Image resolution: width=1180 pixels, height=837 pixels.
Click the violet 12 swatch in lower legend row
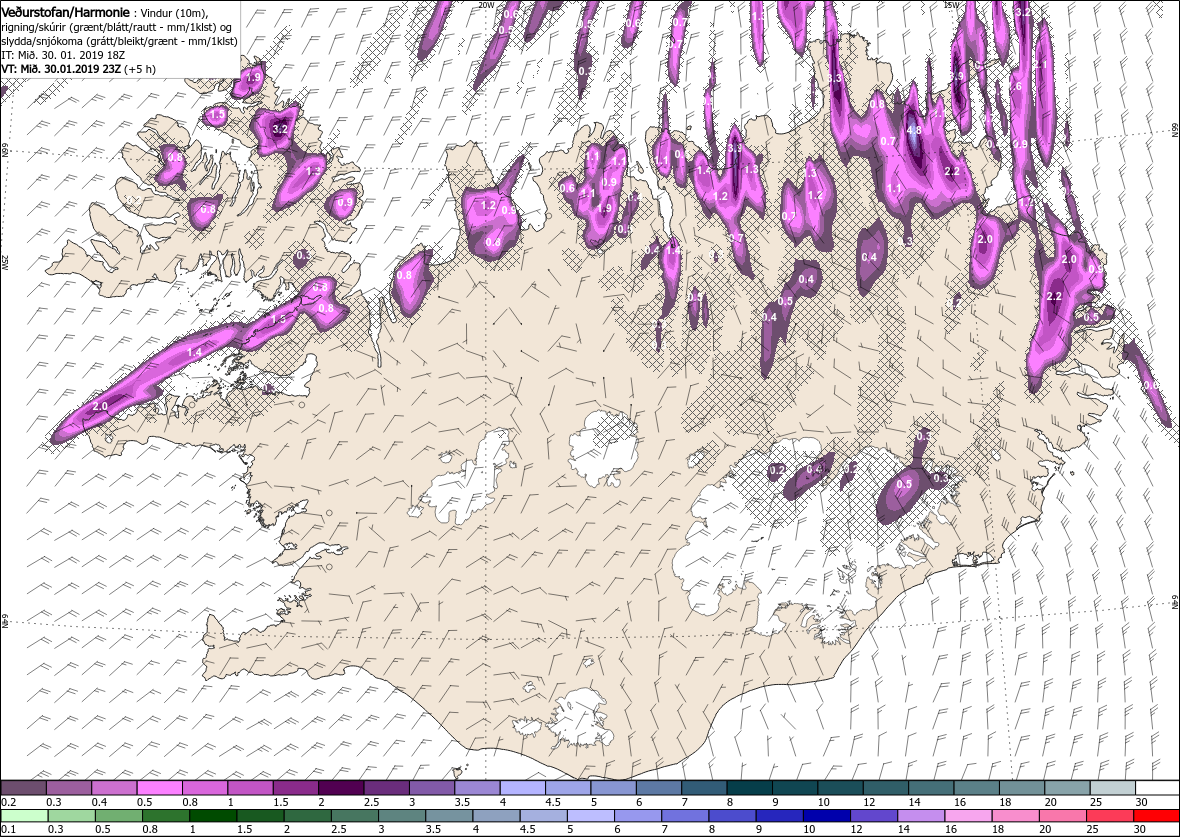pos(873,816)
